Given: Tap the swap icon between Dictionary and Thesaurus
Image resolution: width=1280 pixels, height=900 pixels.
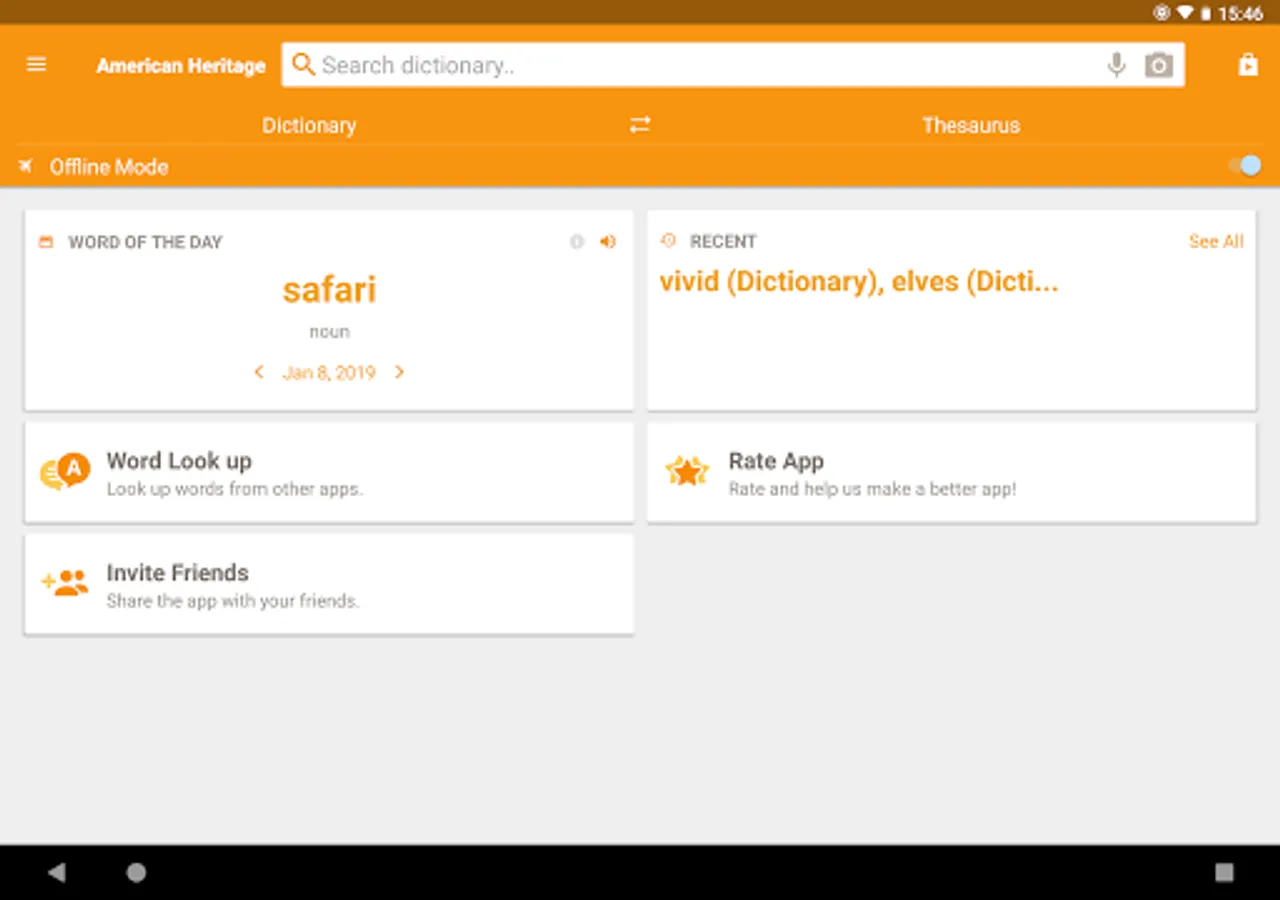Looking at the screenshot, I should tap(639, 125).
